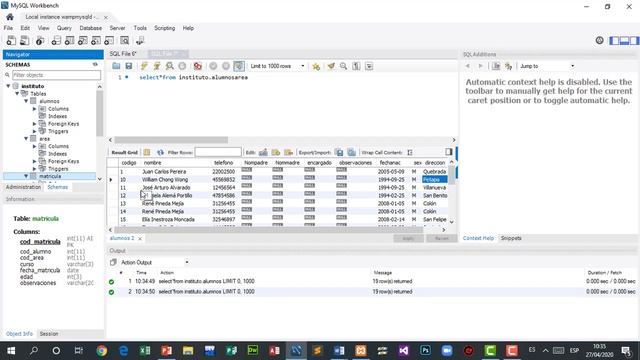Refresh the schemas list icon
Screen dimensions: 640x360
(x=95, y=64)
